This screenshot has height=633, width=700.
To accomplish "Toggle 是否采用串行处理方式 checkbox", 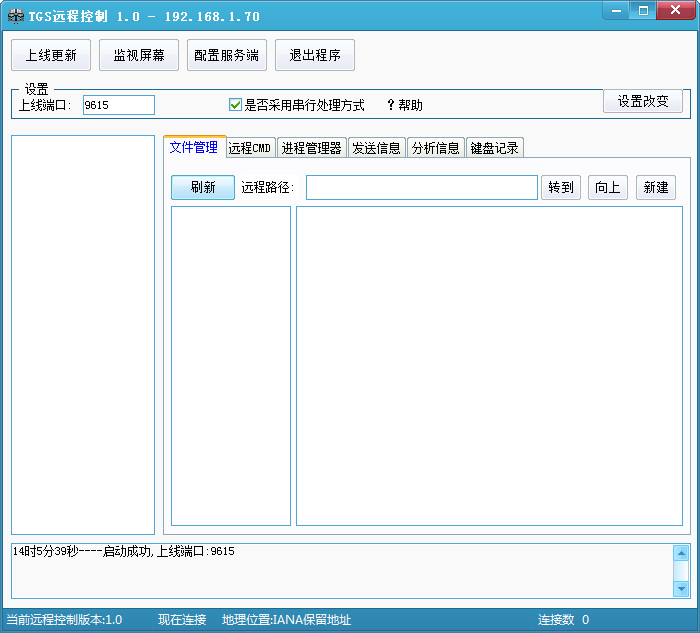I will [235, 105].
